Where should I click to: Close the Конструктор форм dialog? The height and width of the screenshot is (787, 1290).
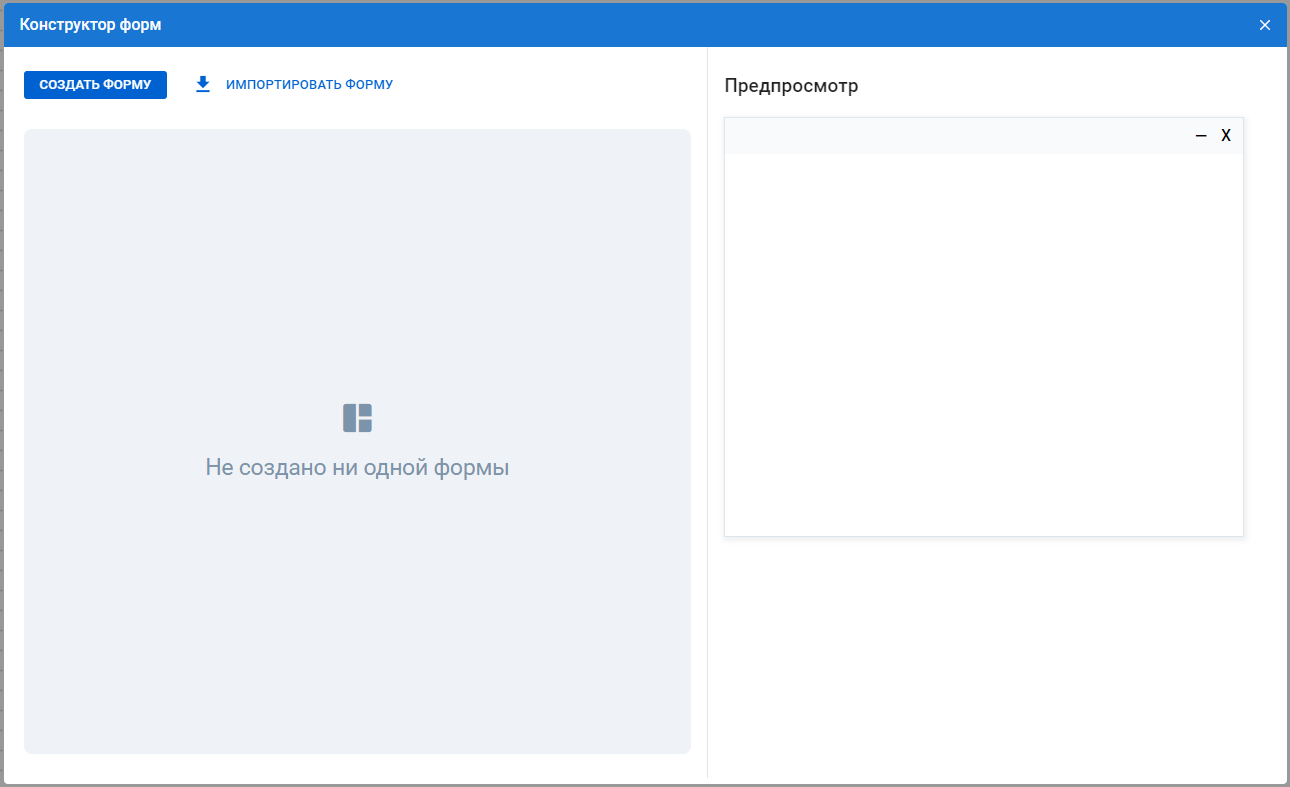(x=1265, y=25)
